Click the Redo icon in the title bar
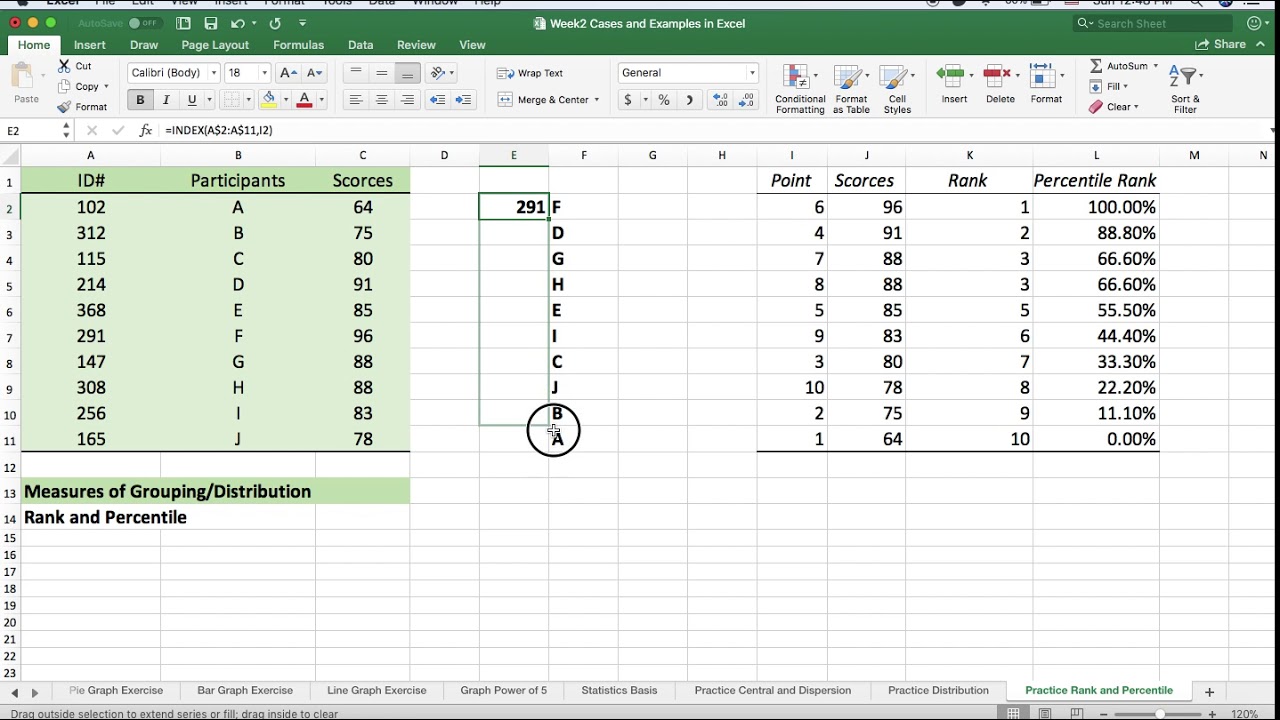The image size is (1280, 720). (275, 23)
